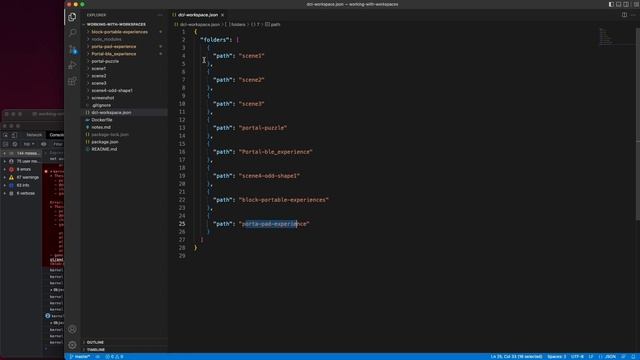
Task: Expand the verbose group in DevTools sidebar
Action: click(x=22, y=193)
